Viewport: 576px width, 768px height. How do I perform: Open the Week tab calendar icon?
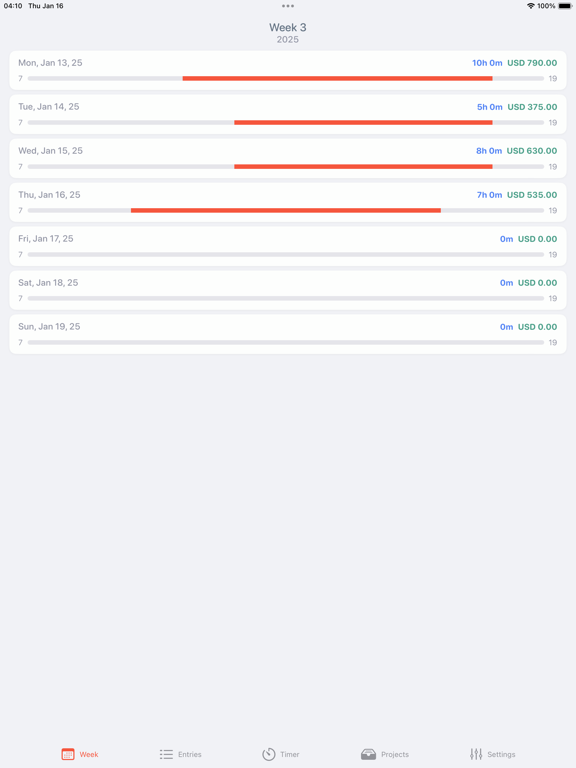point(68,754)
